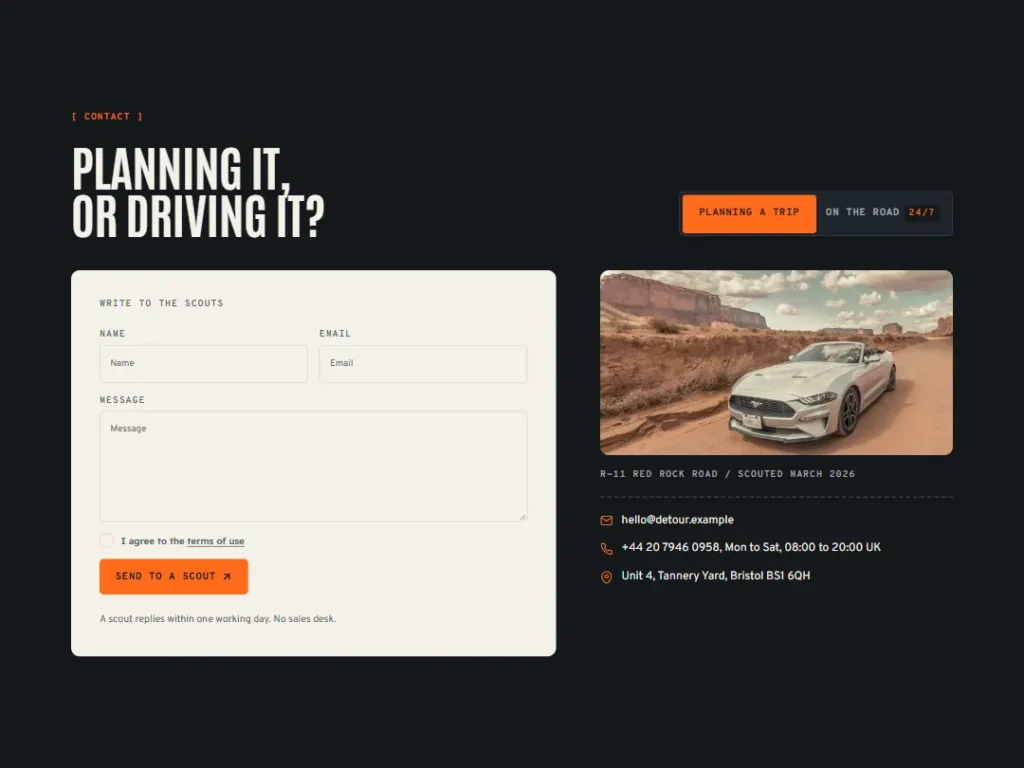Click the Message textarea resize handle
The width and height of the screenshot is (1024, 768).
[522, 517]
